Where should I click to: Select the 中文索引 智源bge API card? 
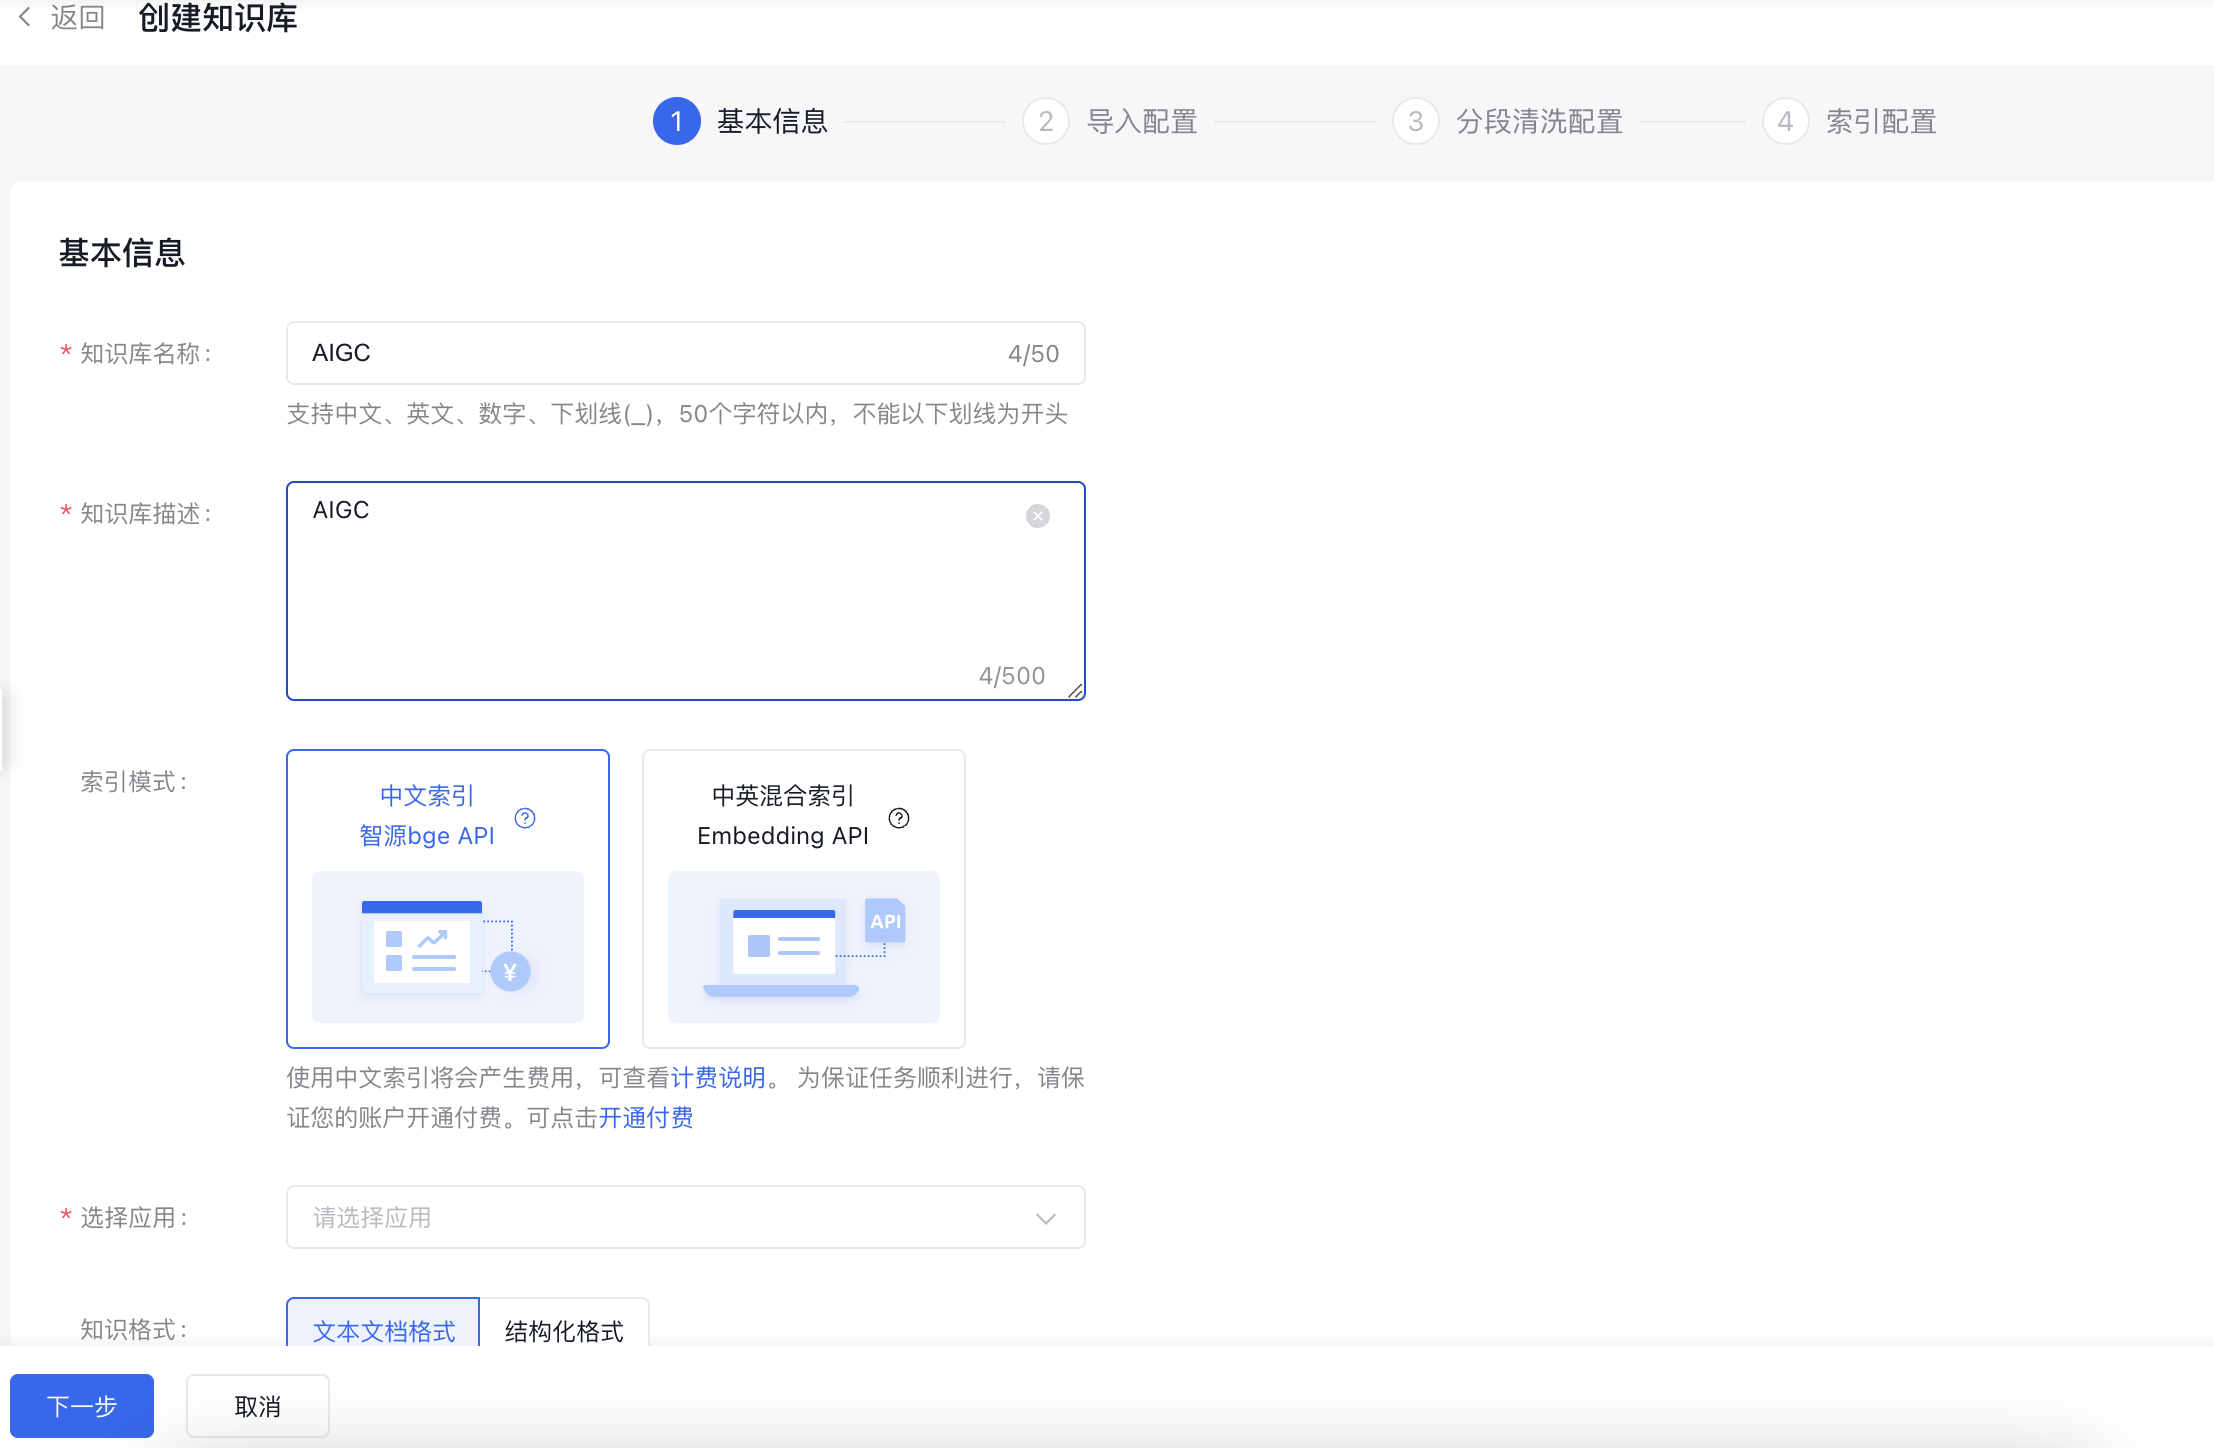pos(447,898)
